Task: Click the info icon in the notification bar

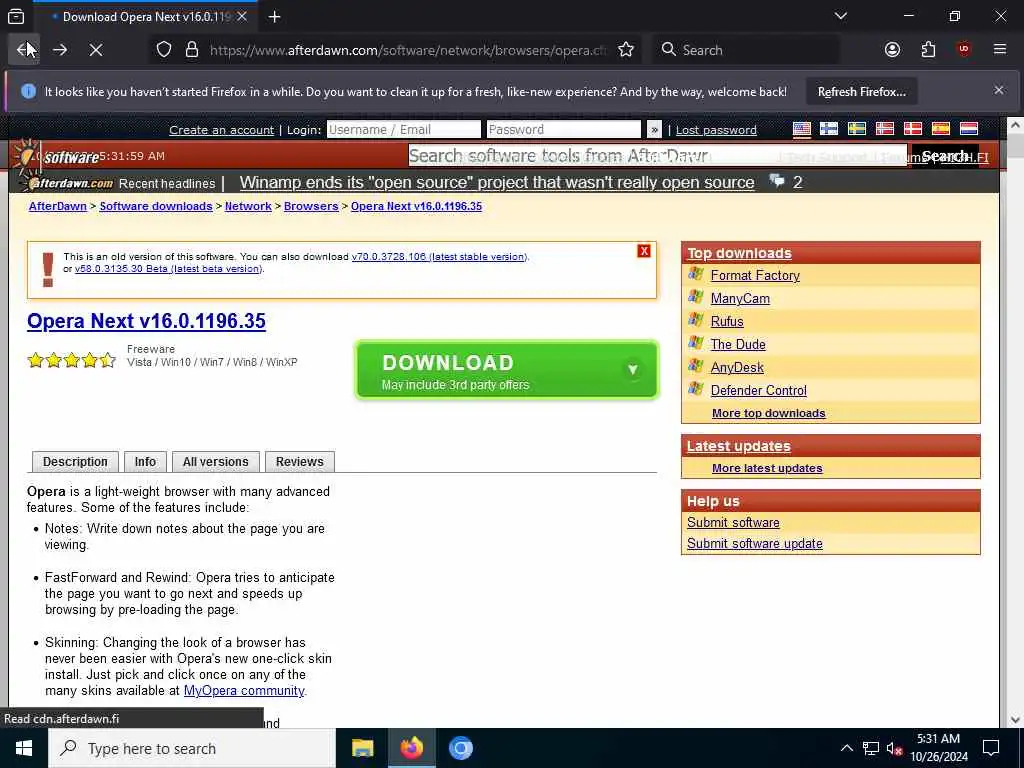Action: click(x=28, y=91)
